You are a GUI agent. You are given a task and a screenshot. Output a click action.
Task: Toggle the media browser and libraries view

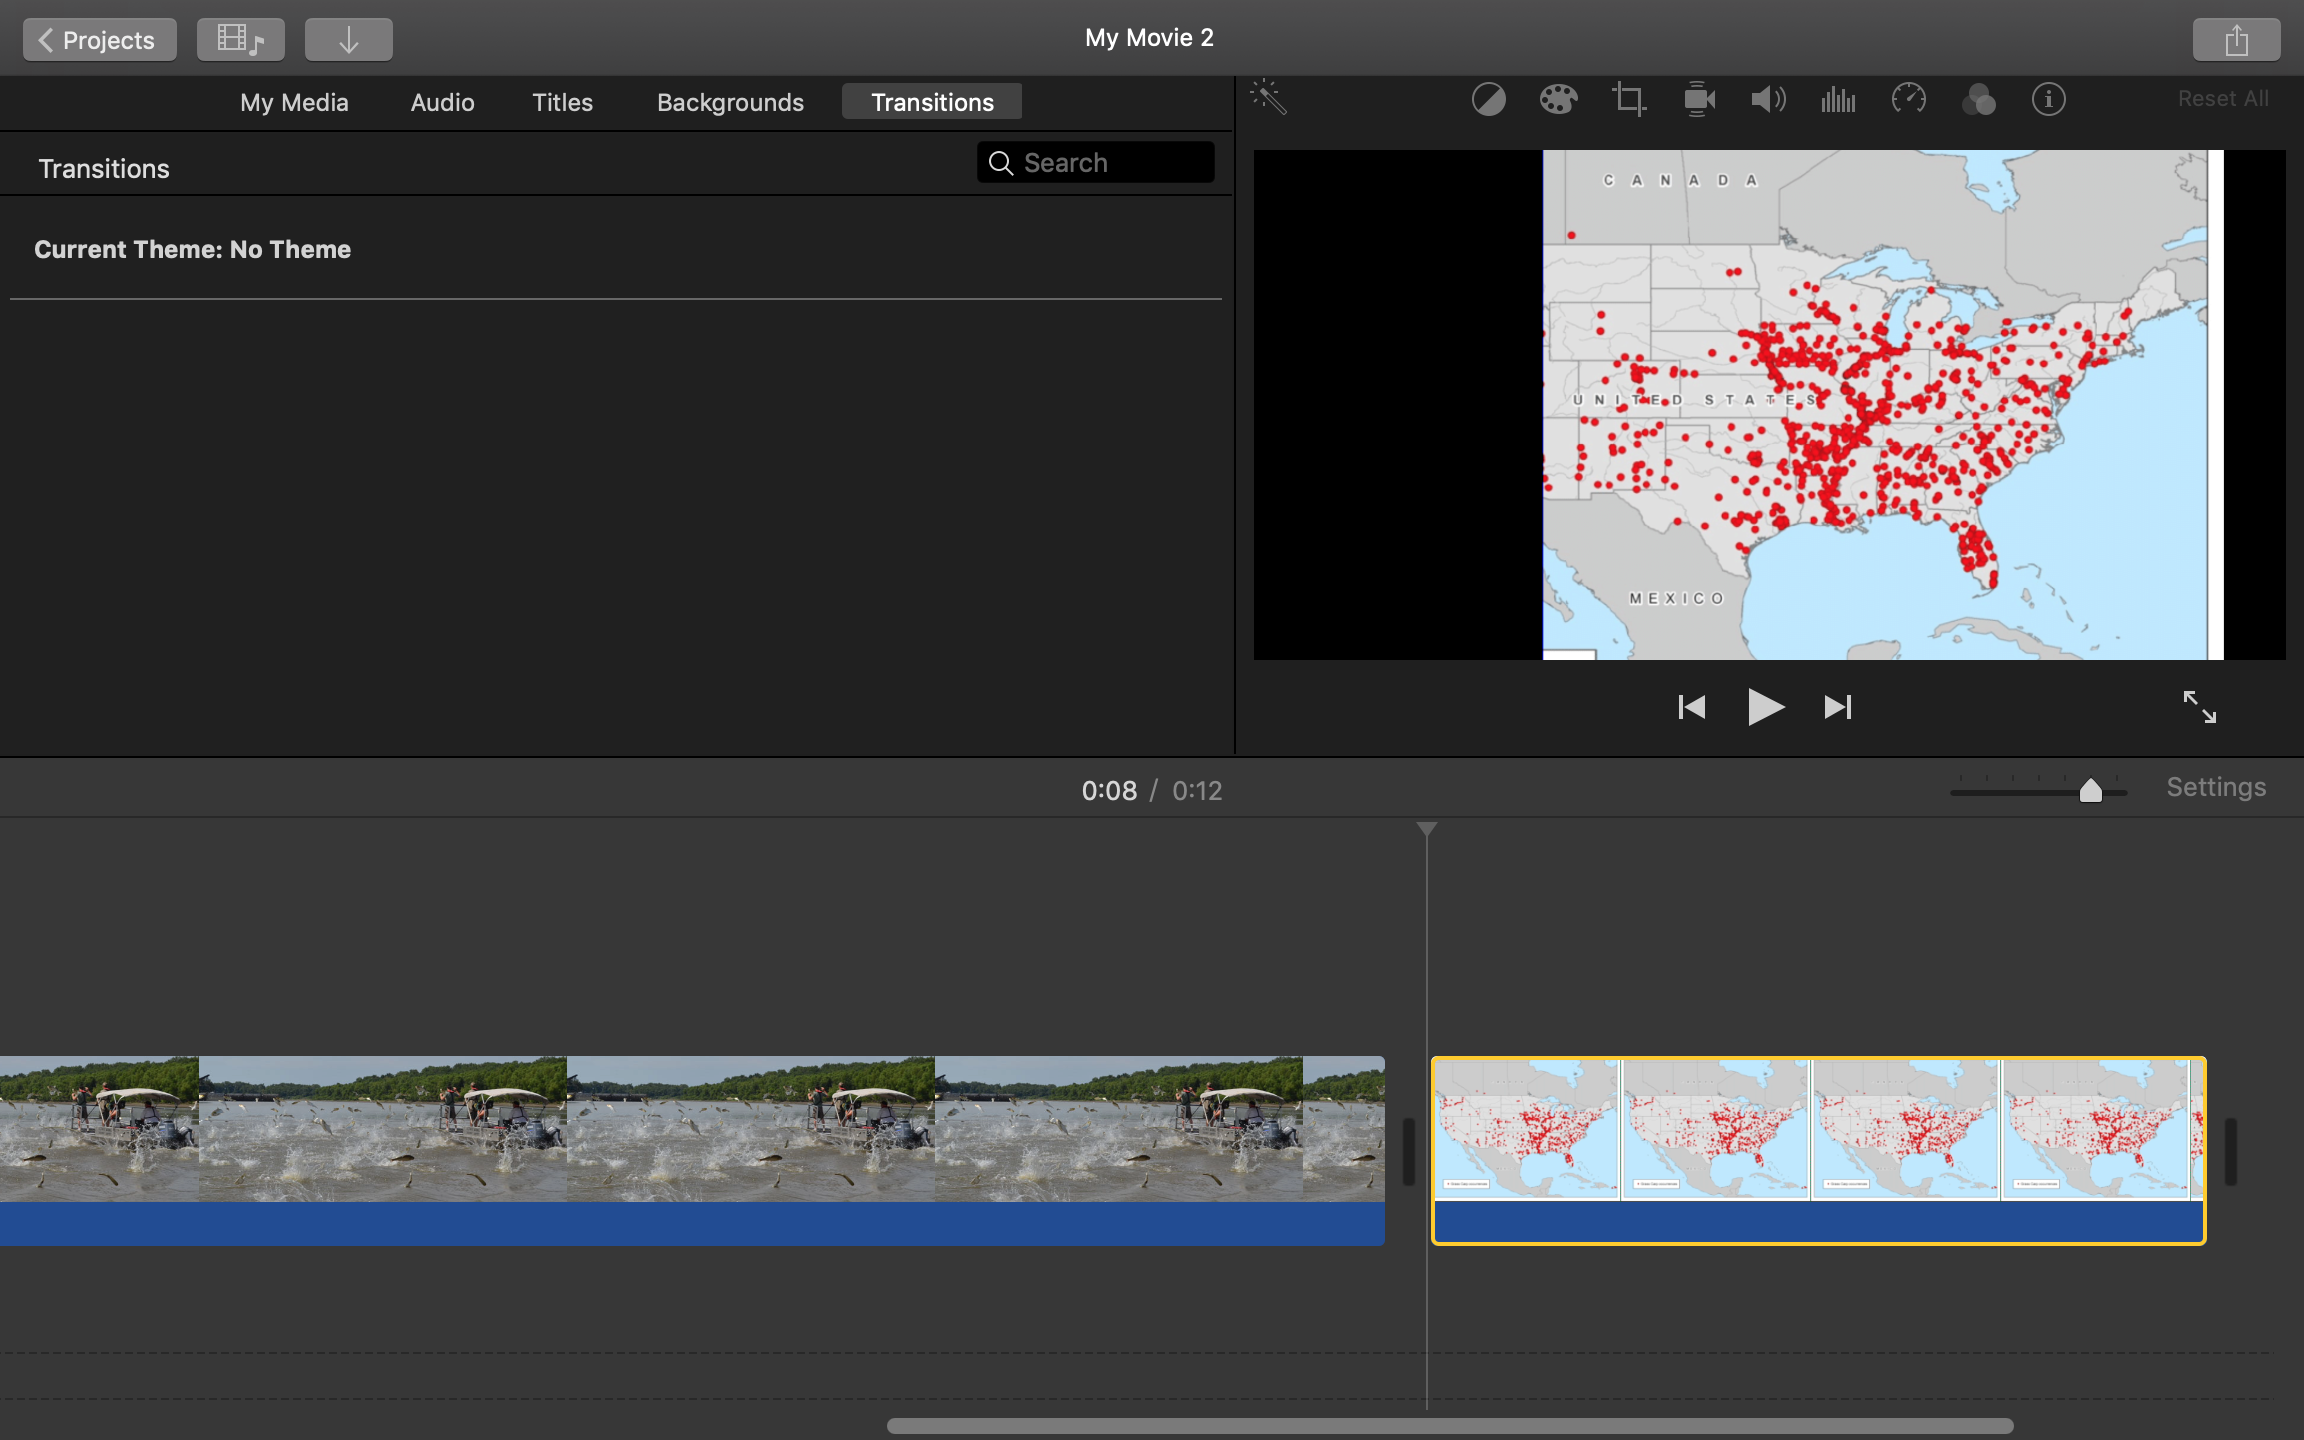point(240,40)
